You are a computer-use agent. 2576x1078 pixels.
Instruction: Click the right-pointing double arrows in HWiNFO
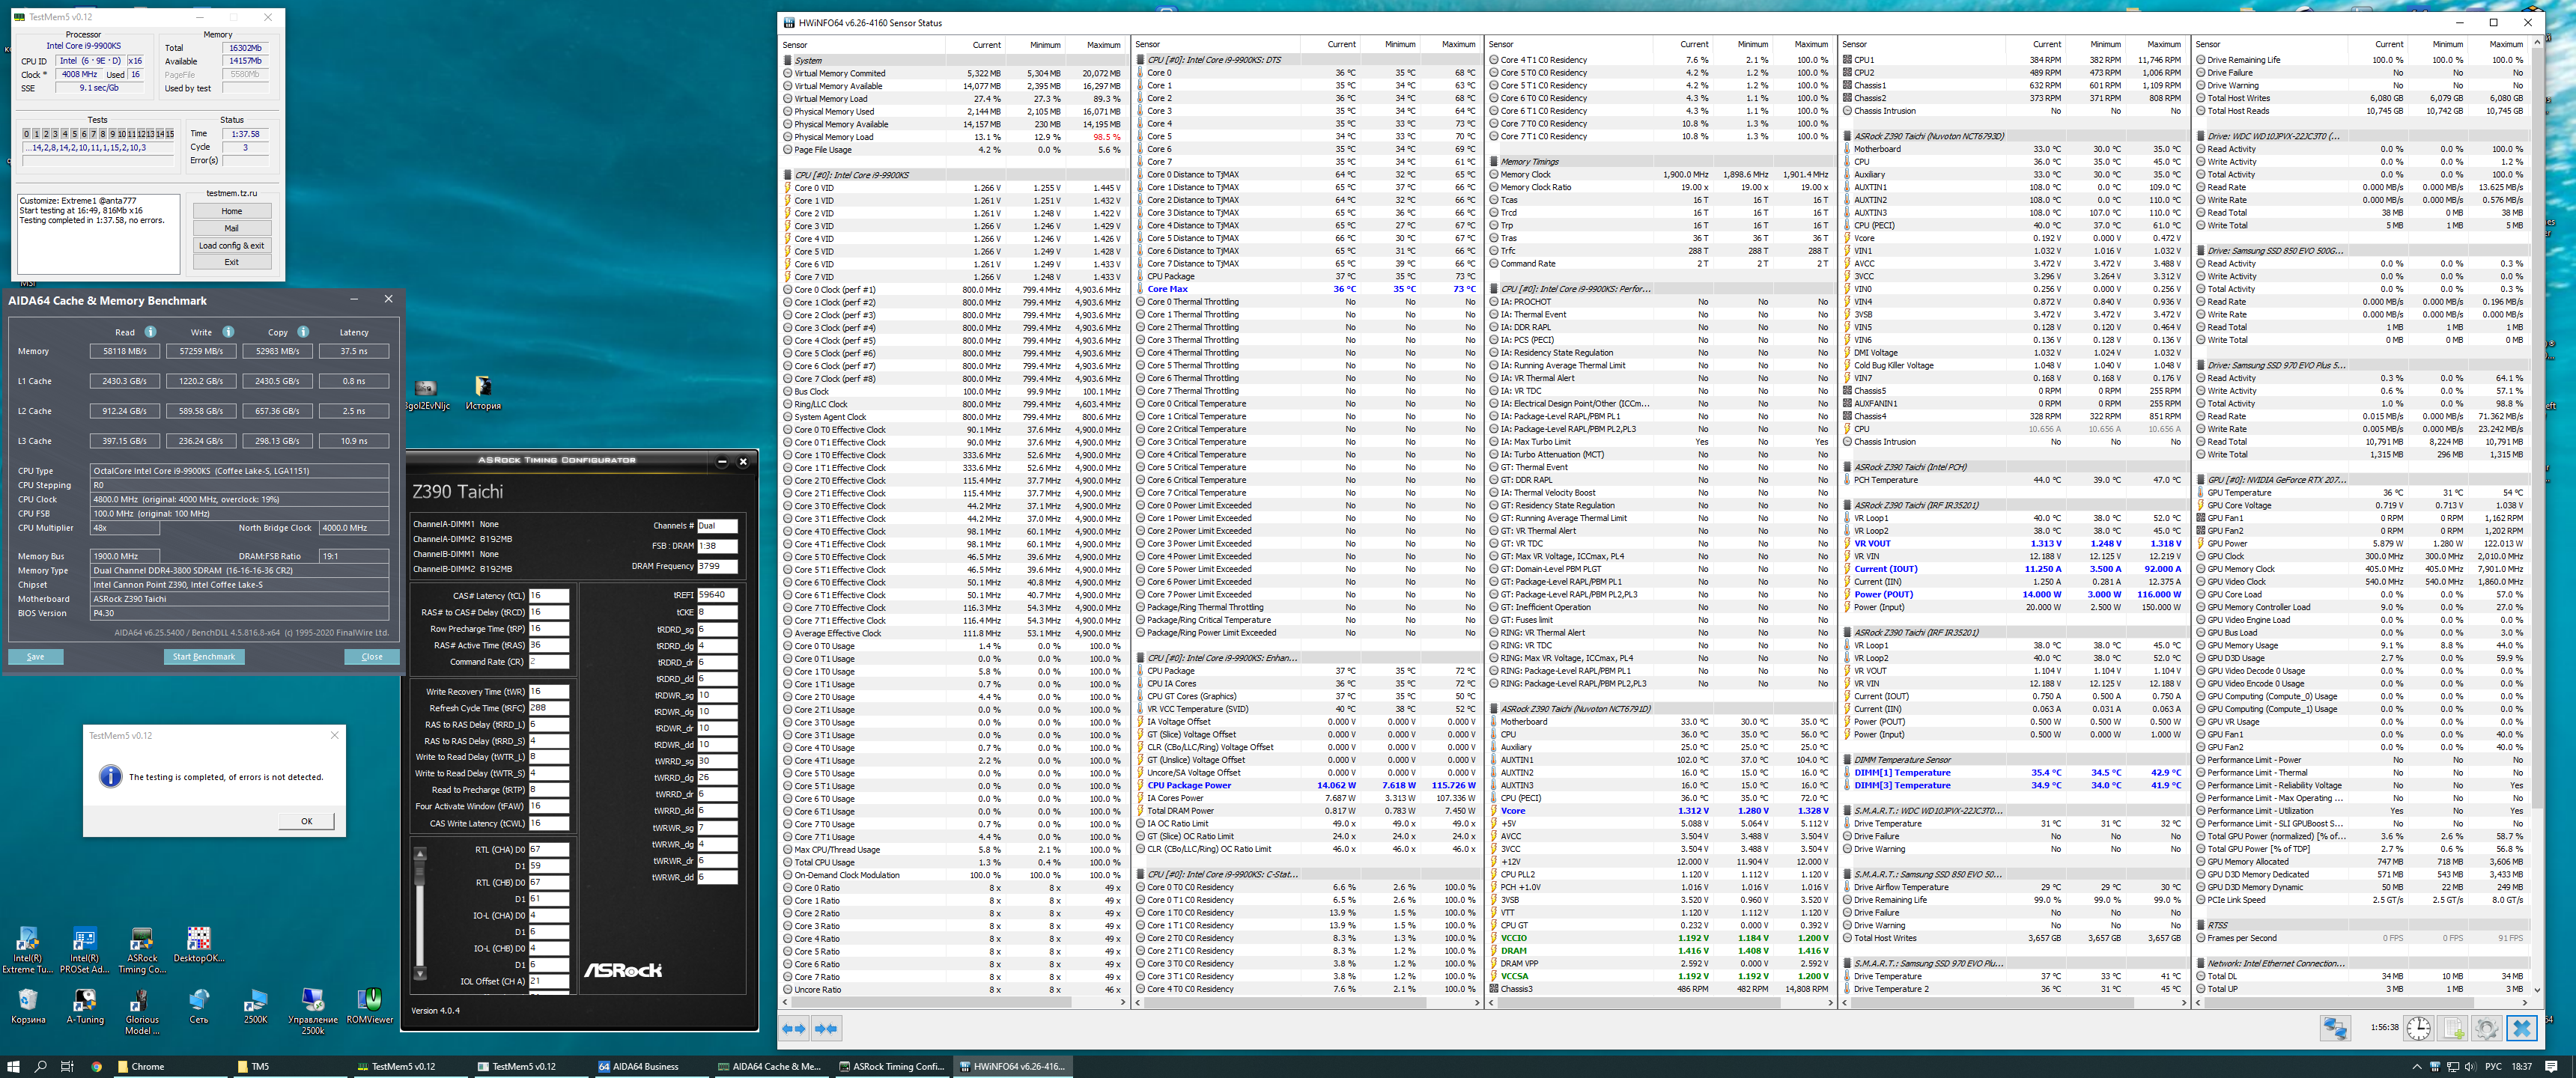[826, 1028]
